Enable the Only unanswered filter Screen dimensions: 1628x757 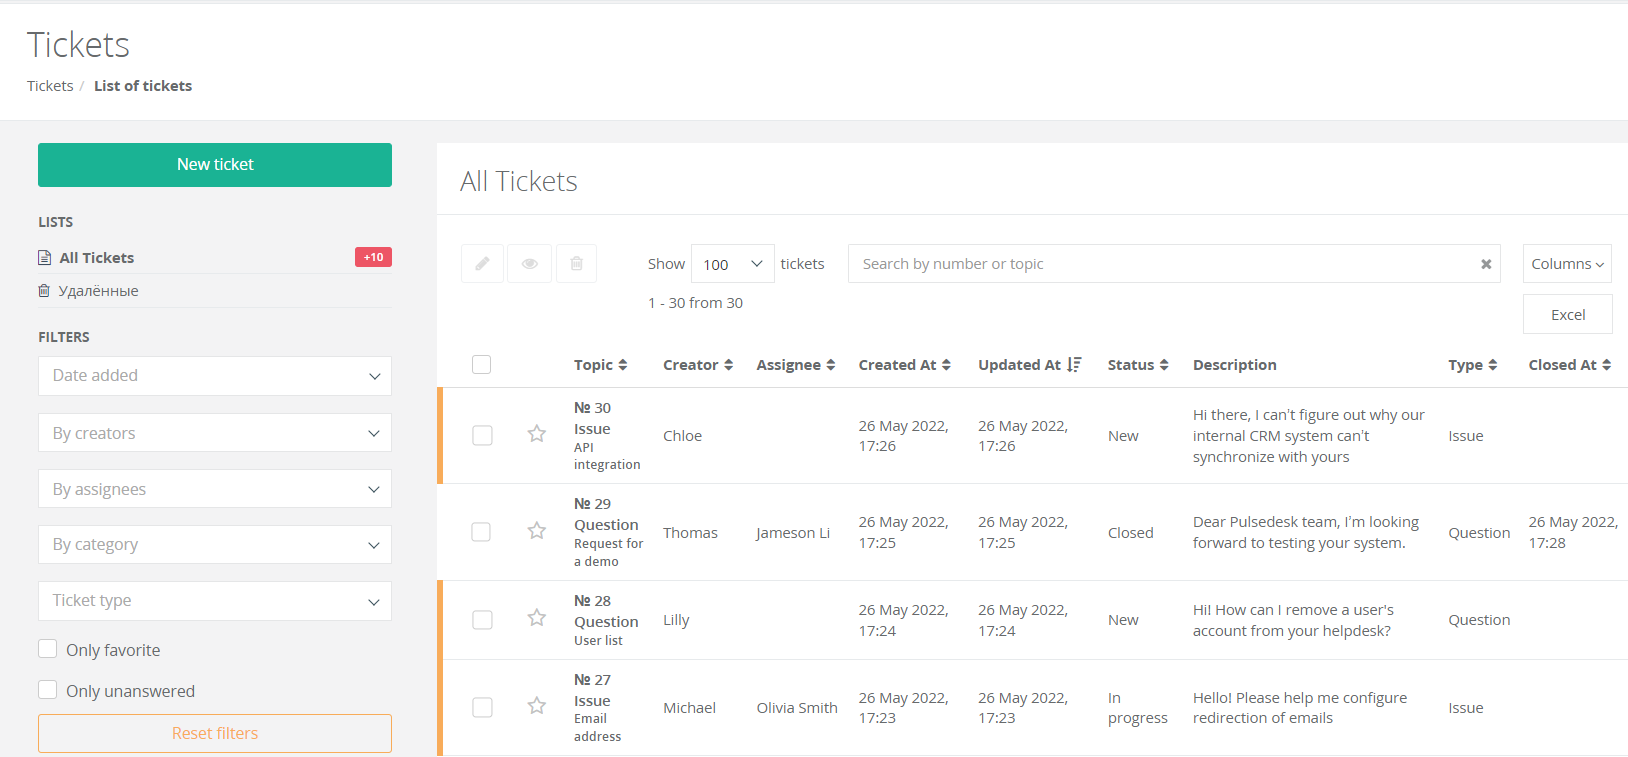48,690
